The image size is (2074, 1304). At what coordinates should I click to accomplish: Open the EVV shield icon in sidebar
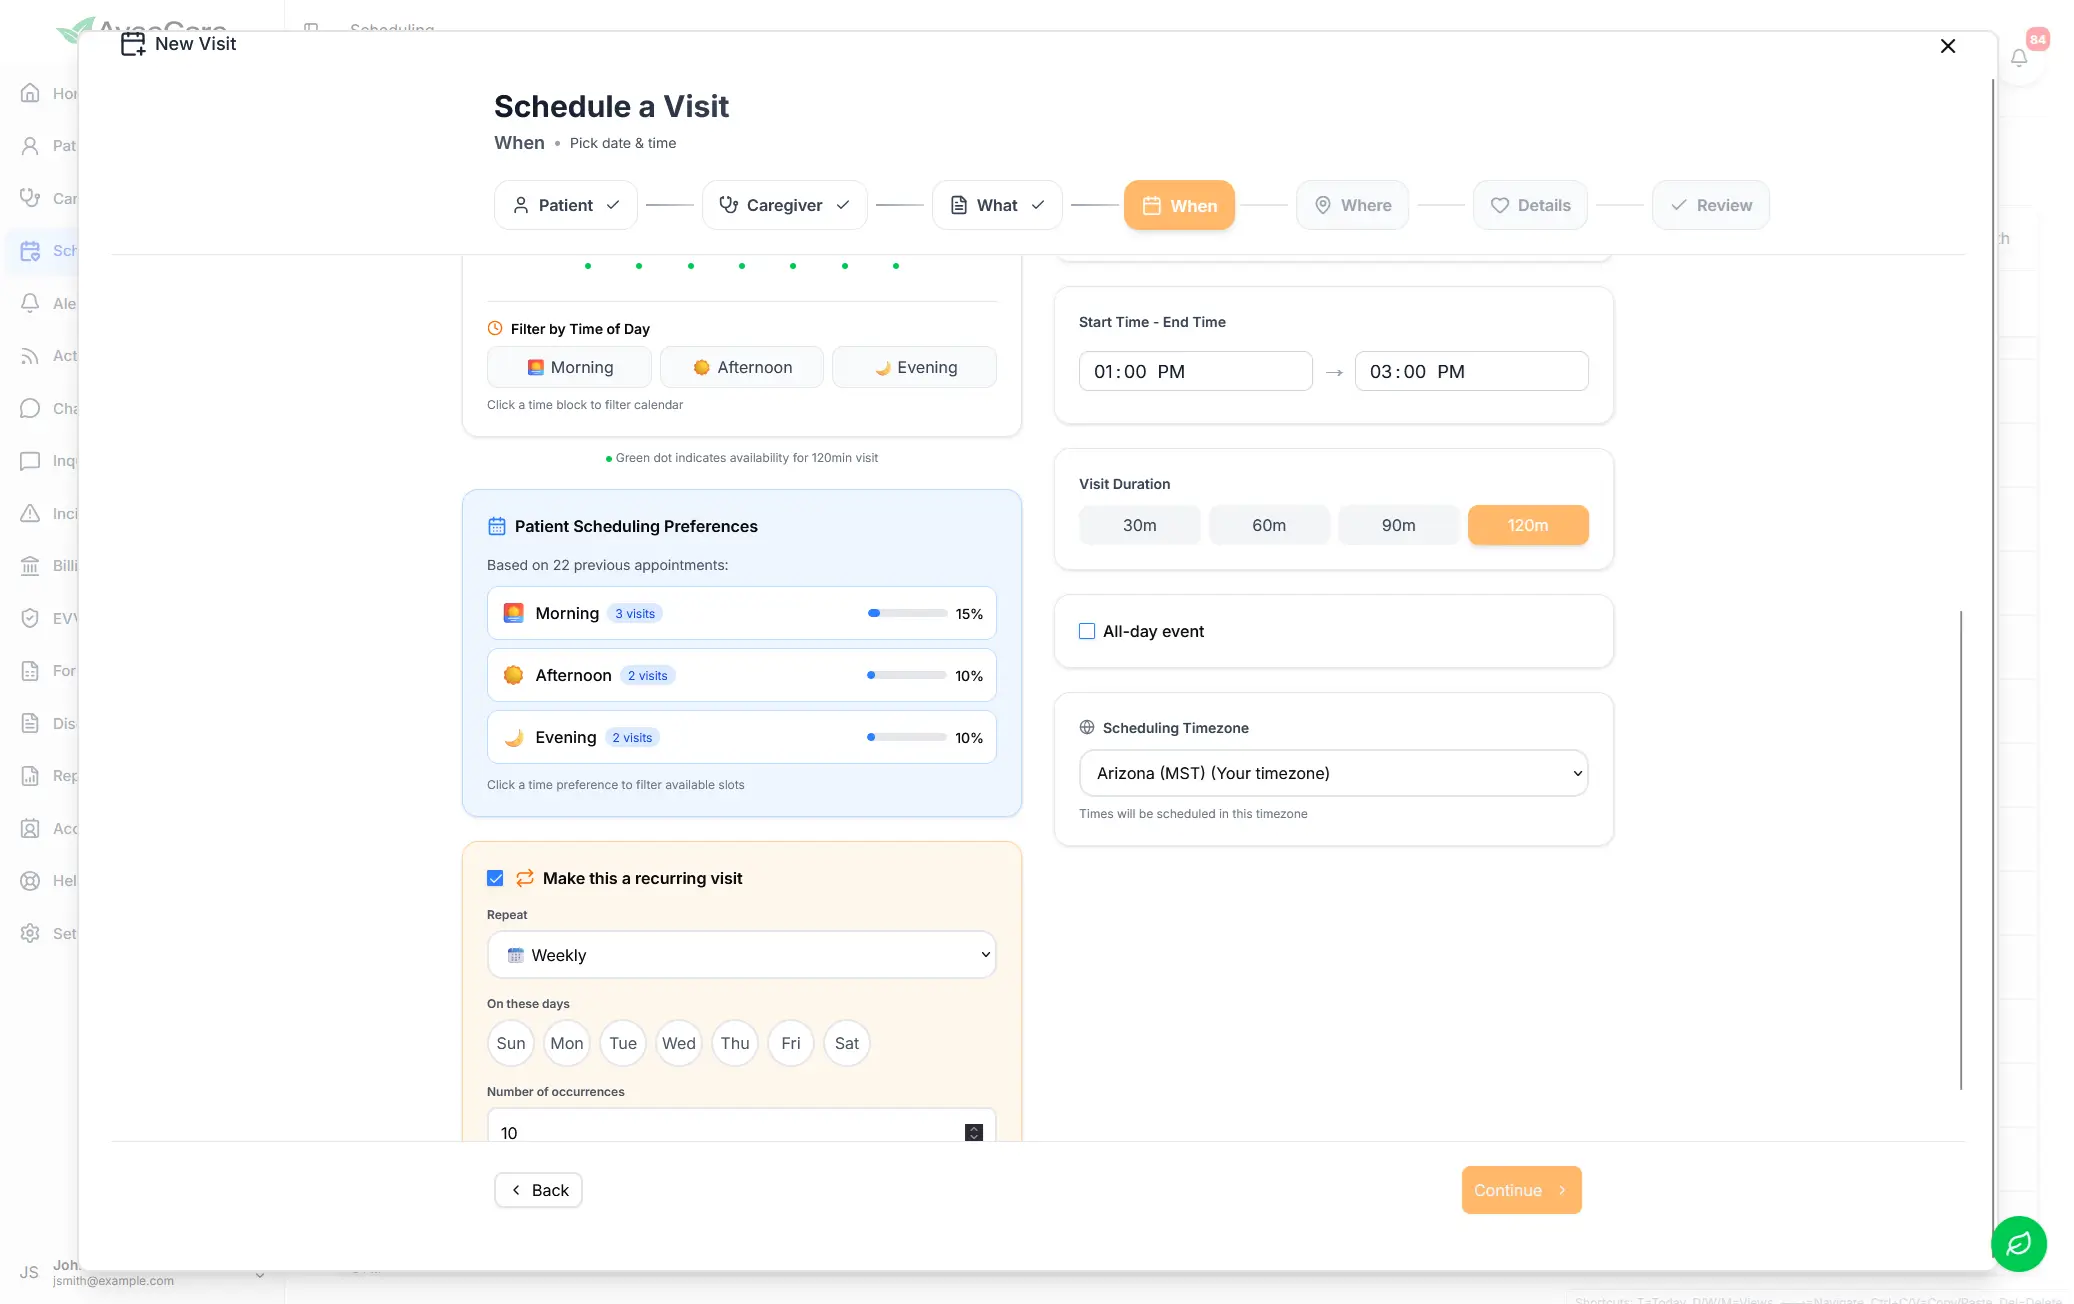click(x=30, y=617)
